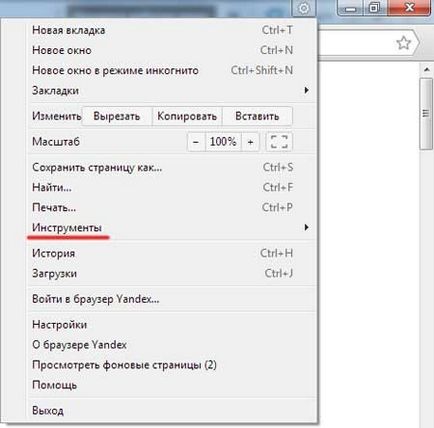Open Загрузки from the menu
Image resolution: width=434 pixels, height=428 pixels.
pyautogui.click(x=171, y=273)
